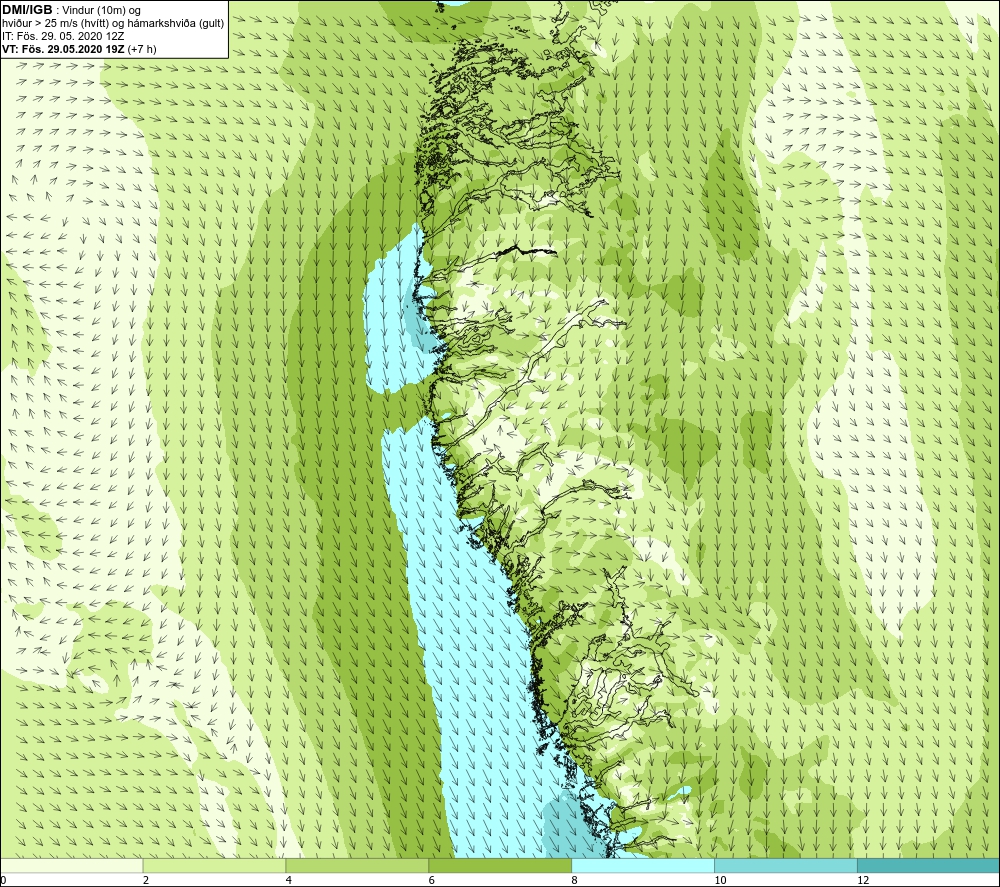Image resolution: width=1000 pixels, height=887 pixels.
Task: Click the DMI/IGB title text
Action: pyautogui.click(x=27, y=10)
